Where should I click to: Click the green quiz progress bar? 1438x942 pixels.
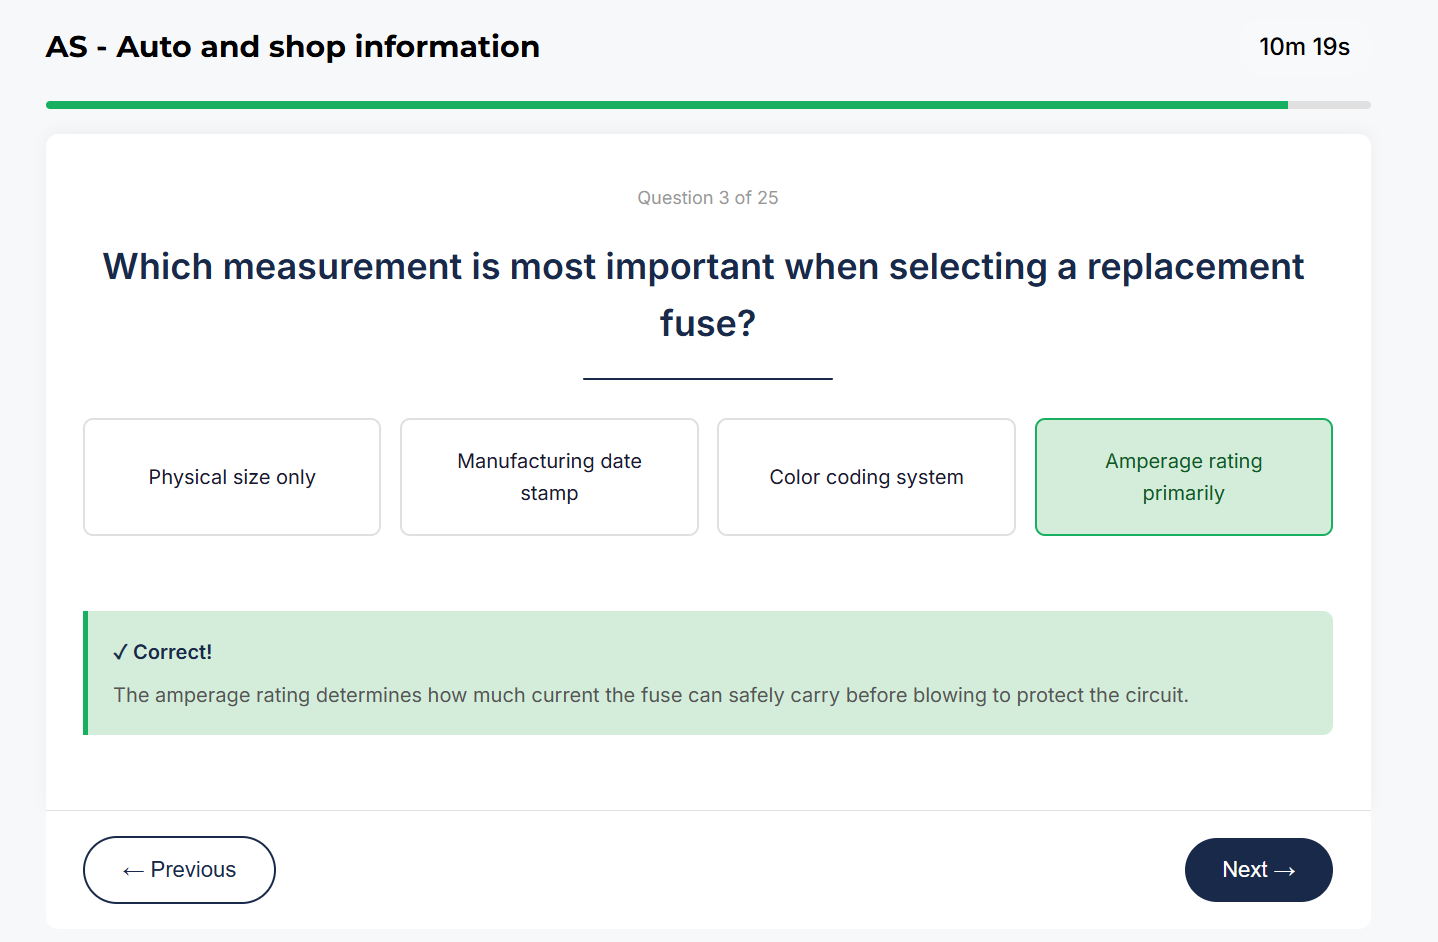click(600, 103)
